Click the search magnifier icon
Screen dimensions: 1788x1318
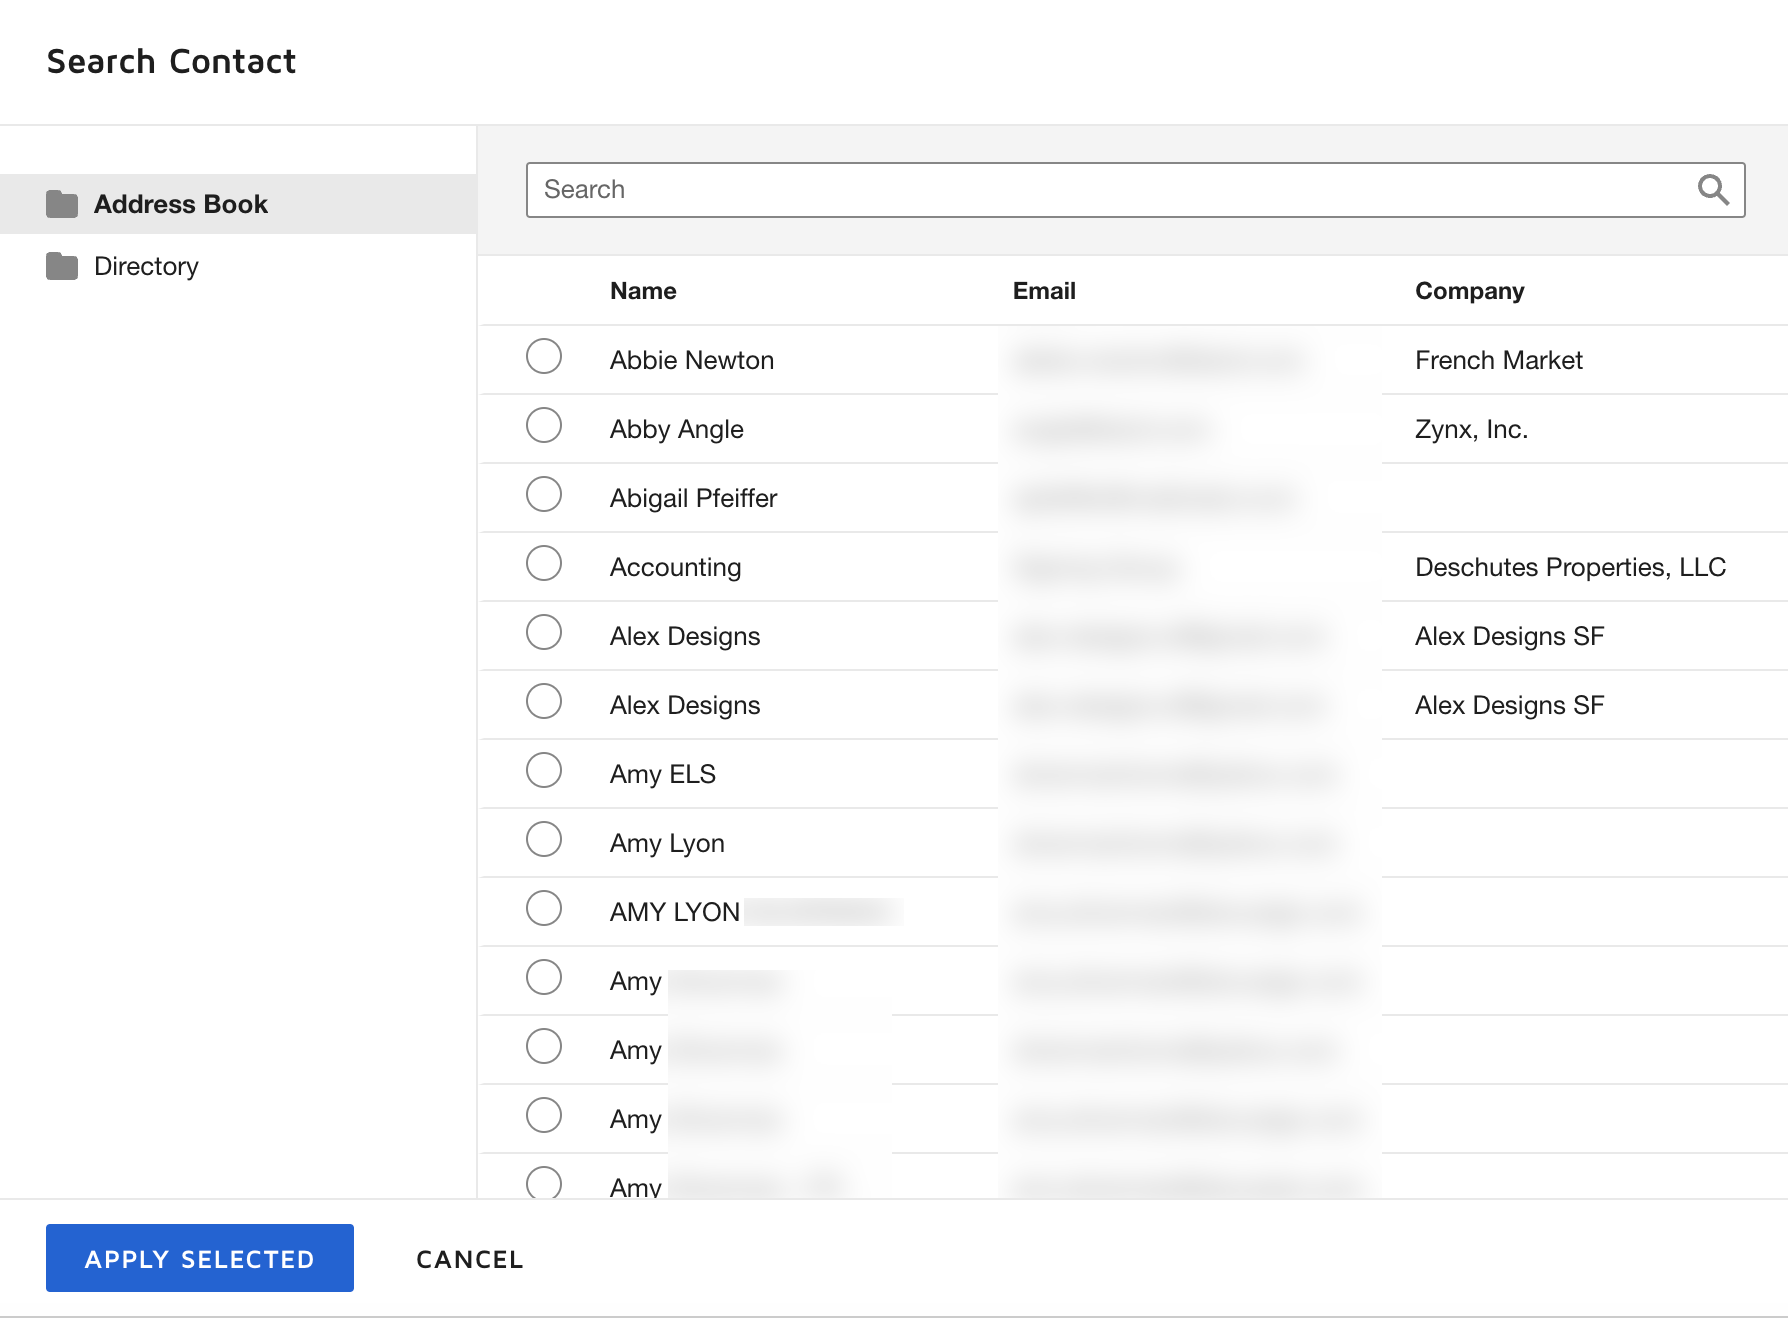[1712, 189]
